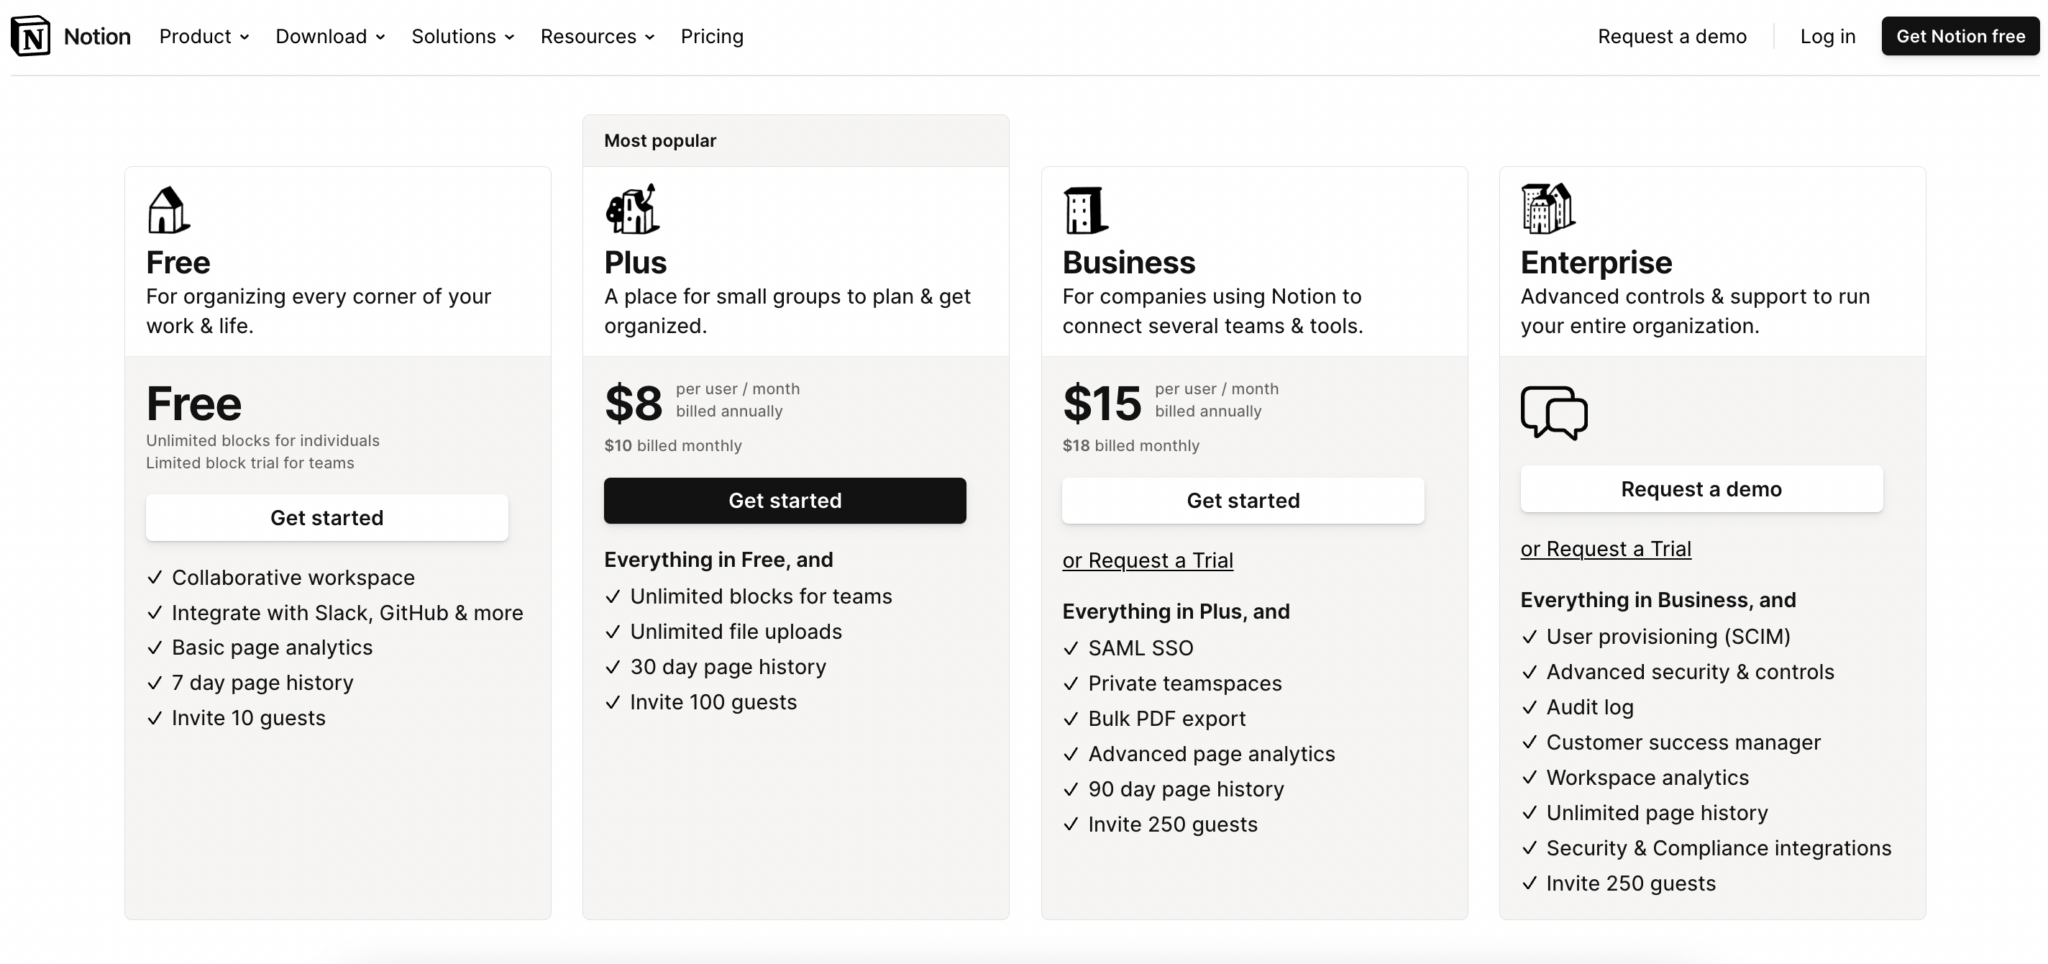Click Request a Trial under Enterprise
The height and width of the screenshot is (964, 2048).
pos(1605,548)
